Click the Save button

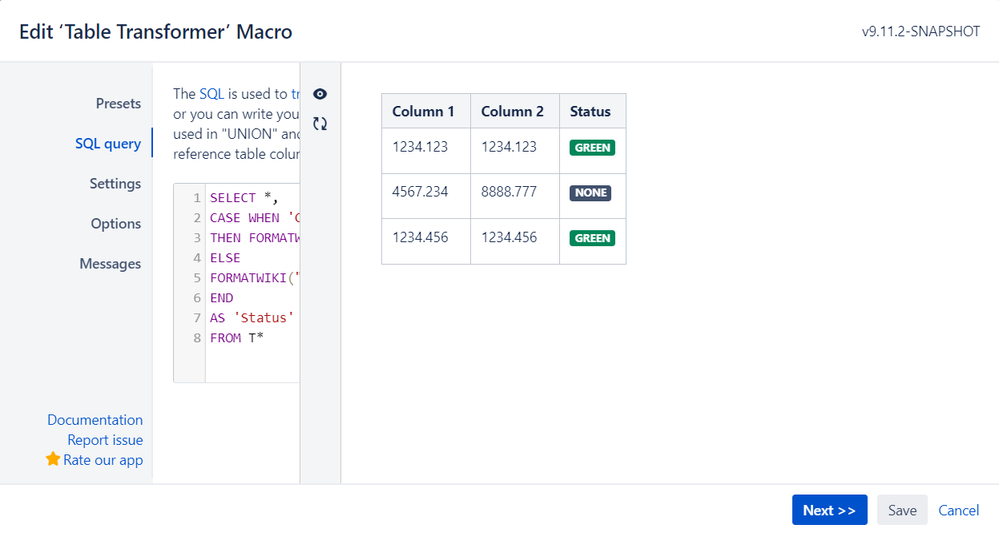click(x=902, y=510)
